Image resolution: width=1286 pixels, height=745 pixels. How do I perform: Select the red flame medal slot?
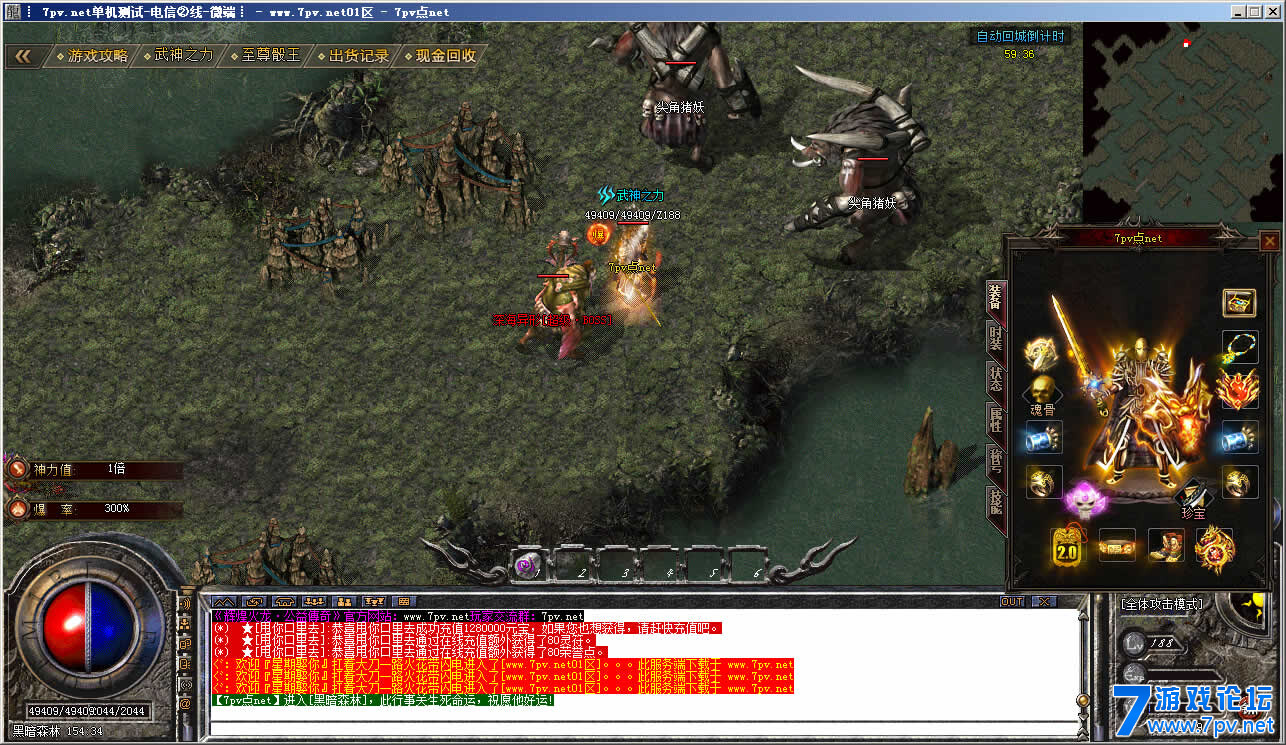(x=1238, y=390)
